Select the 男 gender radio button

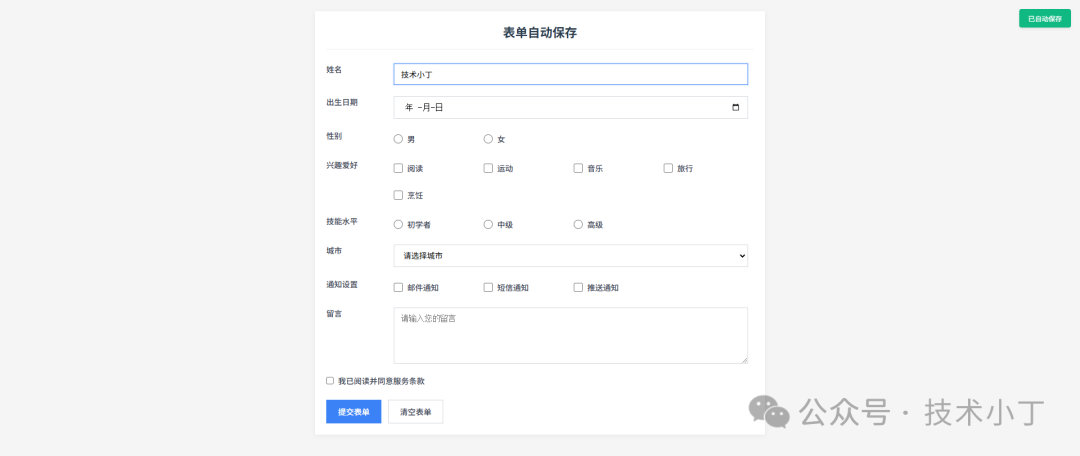pos(398,139)
